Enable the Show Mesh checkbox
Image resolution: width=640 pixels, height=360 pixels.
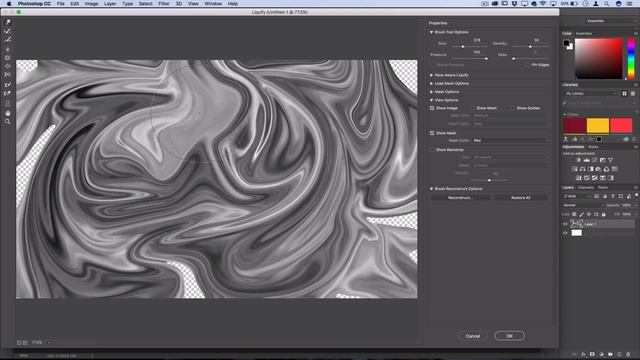coord(472,108)
